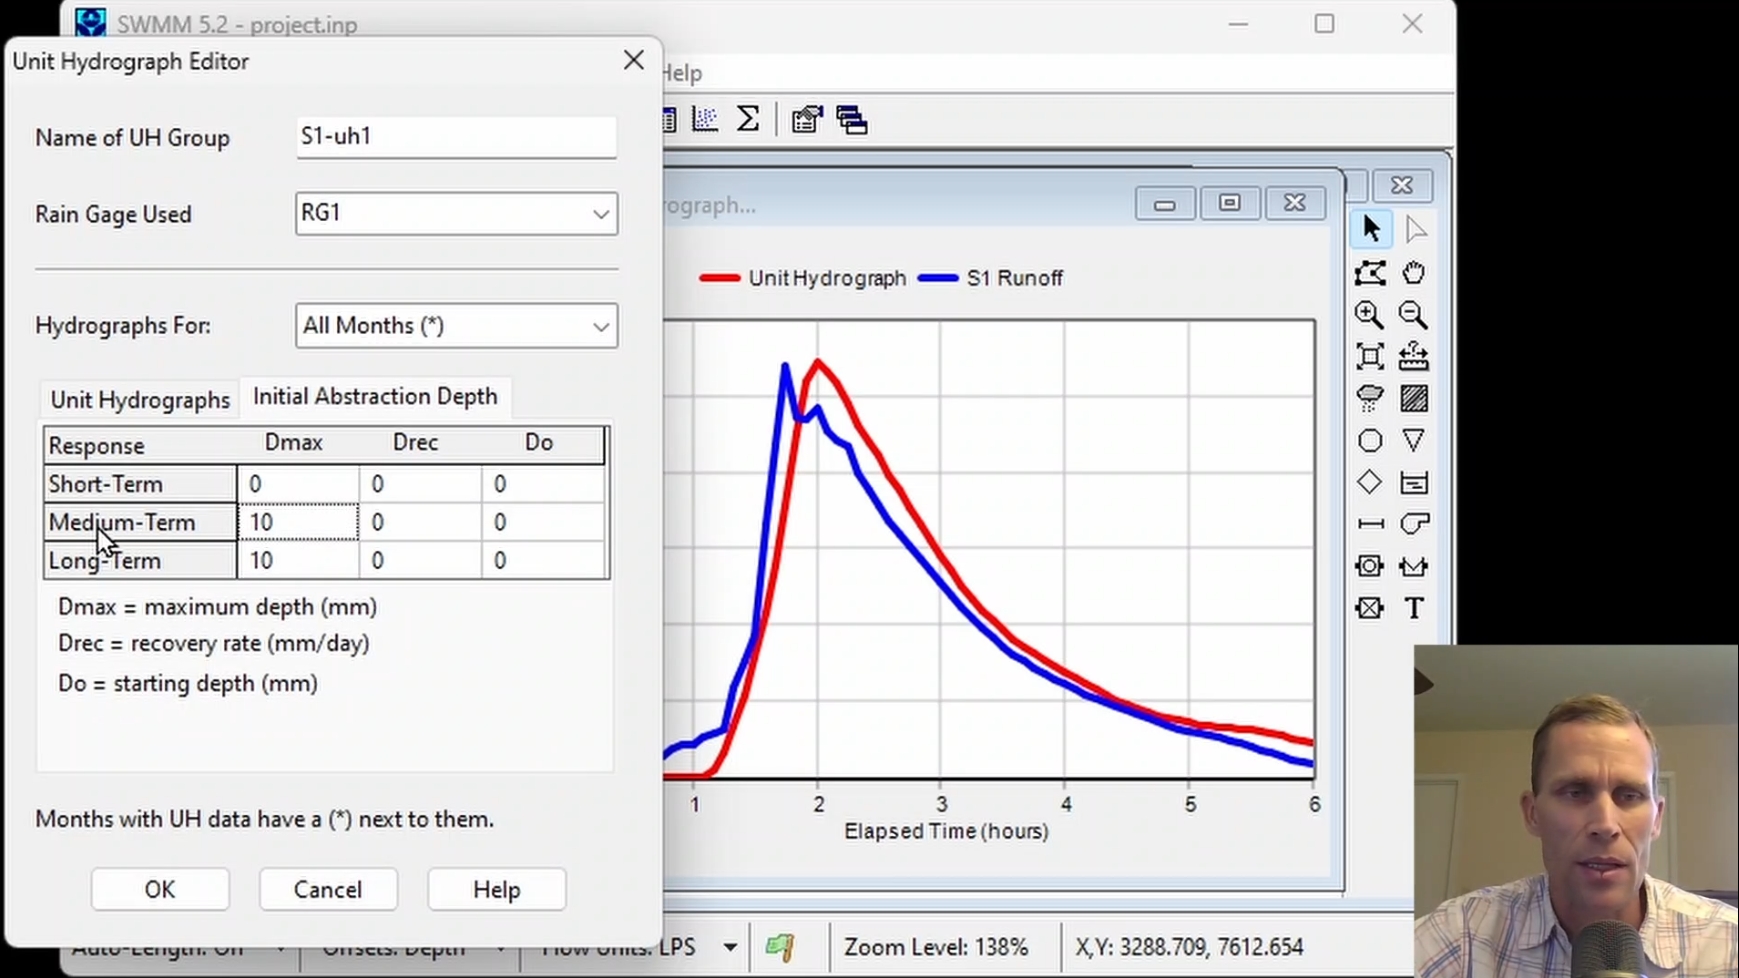Add a text label with T tool

1414,608
